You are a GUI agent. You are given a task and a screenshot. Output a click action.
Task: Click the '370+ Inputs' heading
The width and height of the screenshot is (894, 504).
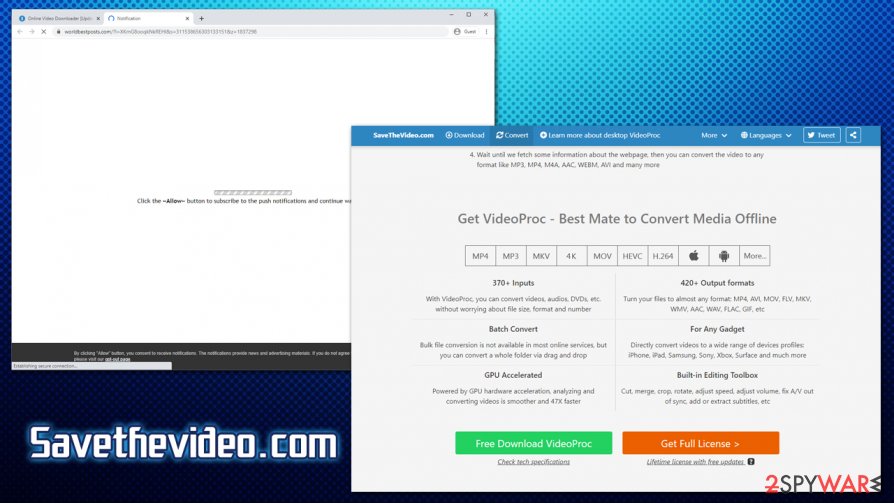coord(513,283)
